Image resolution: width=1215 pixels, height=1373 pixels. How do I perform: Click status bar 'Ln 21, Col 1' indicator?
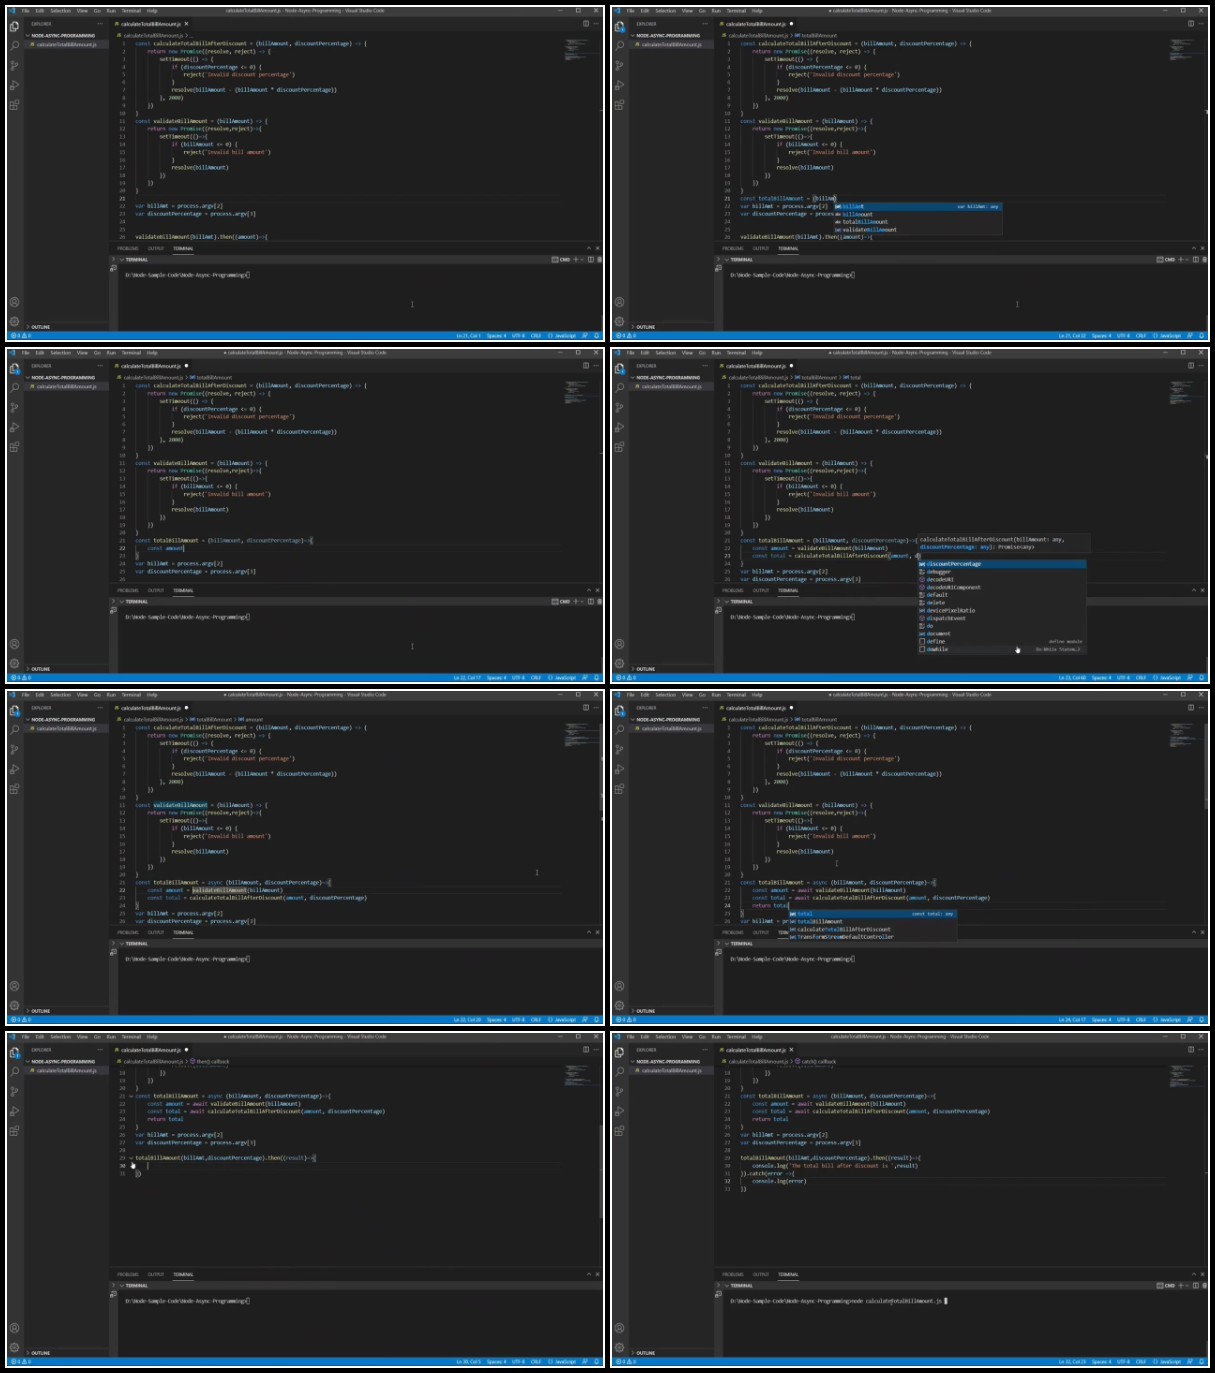(x=468, y=336)
